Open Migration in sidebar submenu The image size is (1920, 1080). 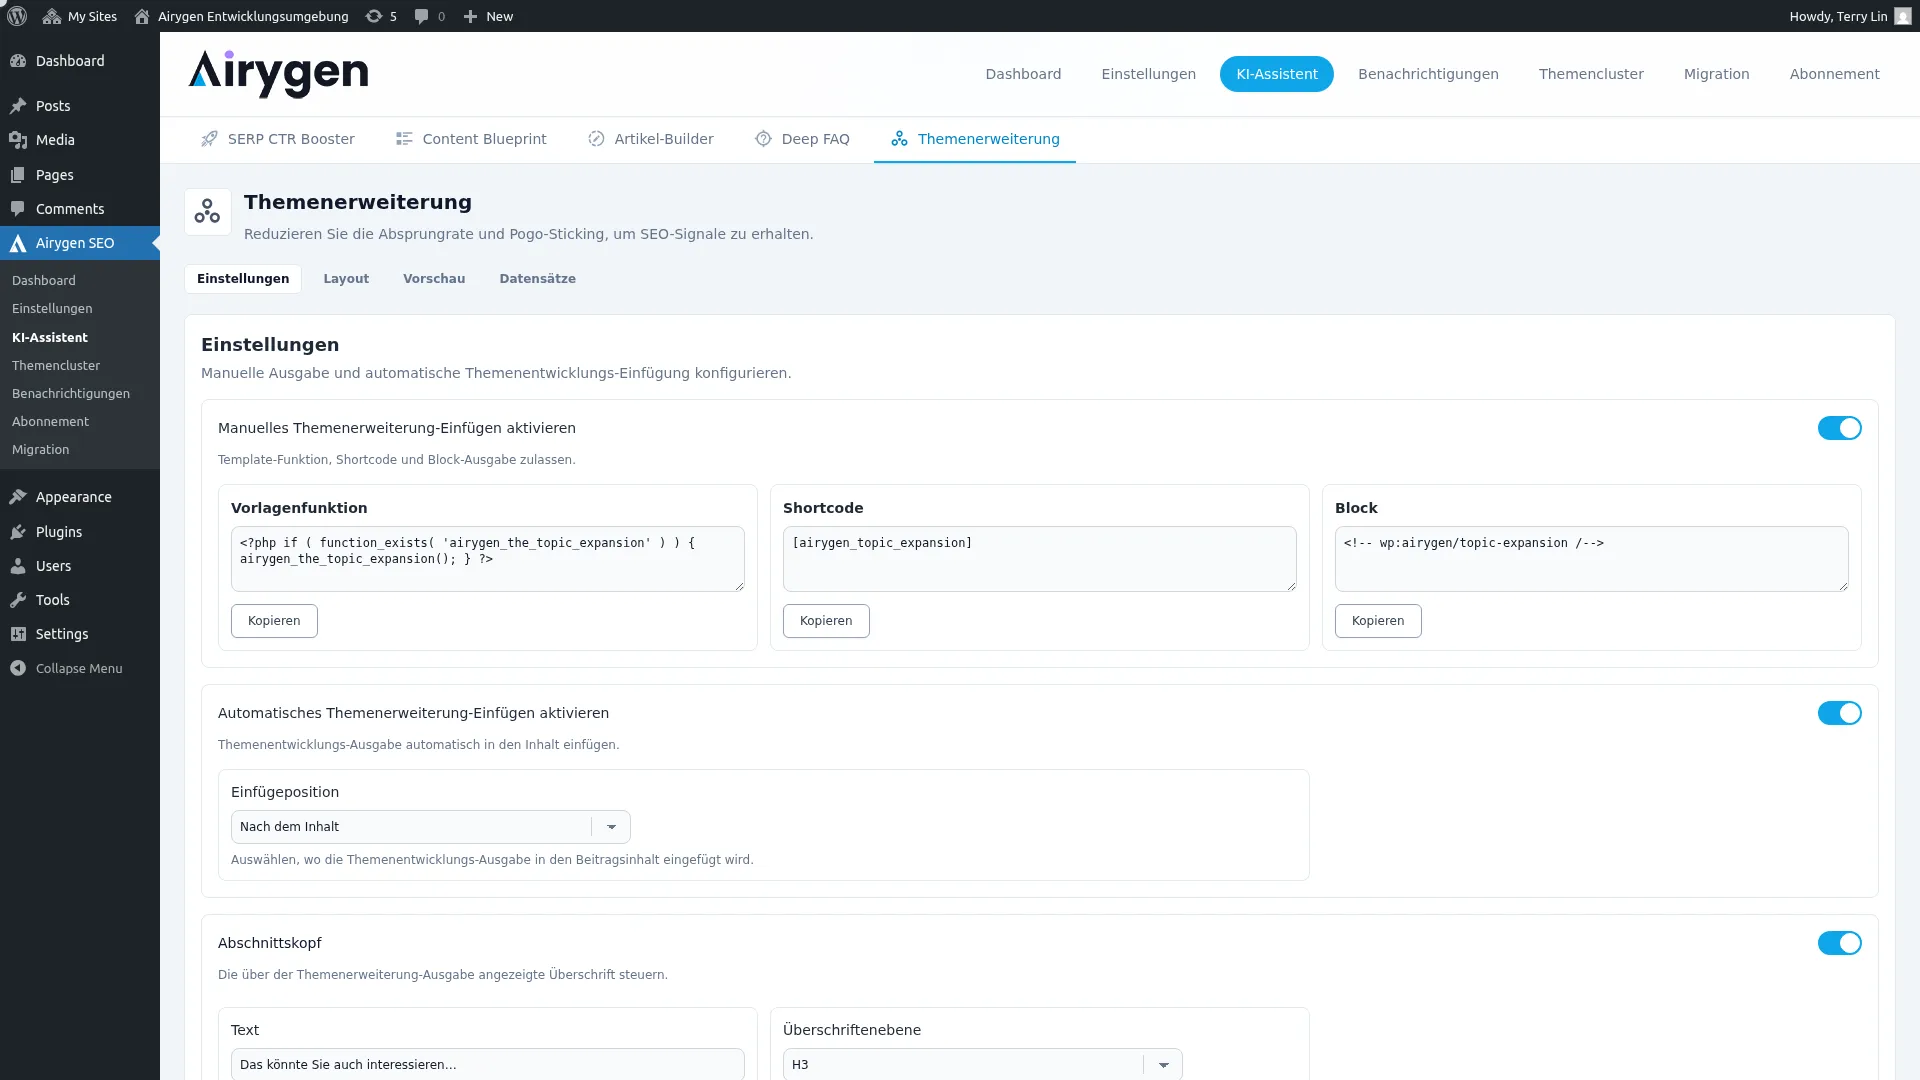pos(41,450)
